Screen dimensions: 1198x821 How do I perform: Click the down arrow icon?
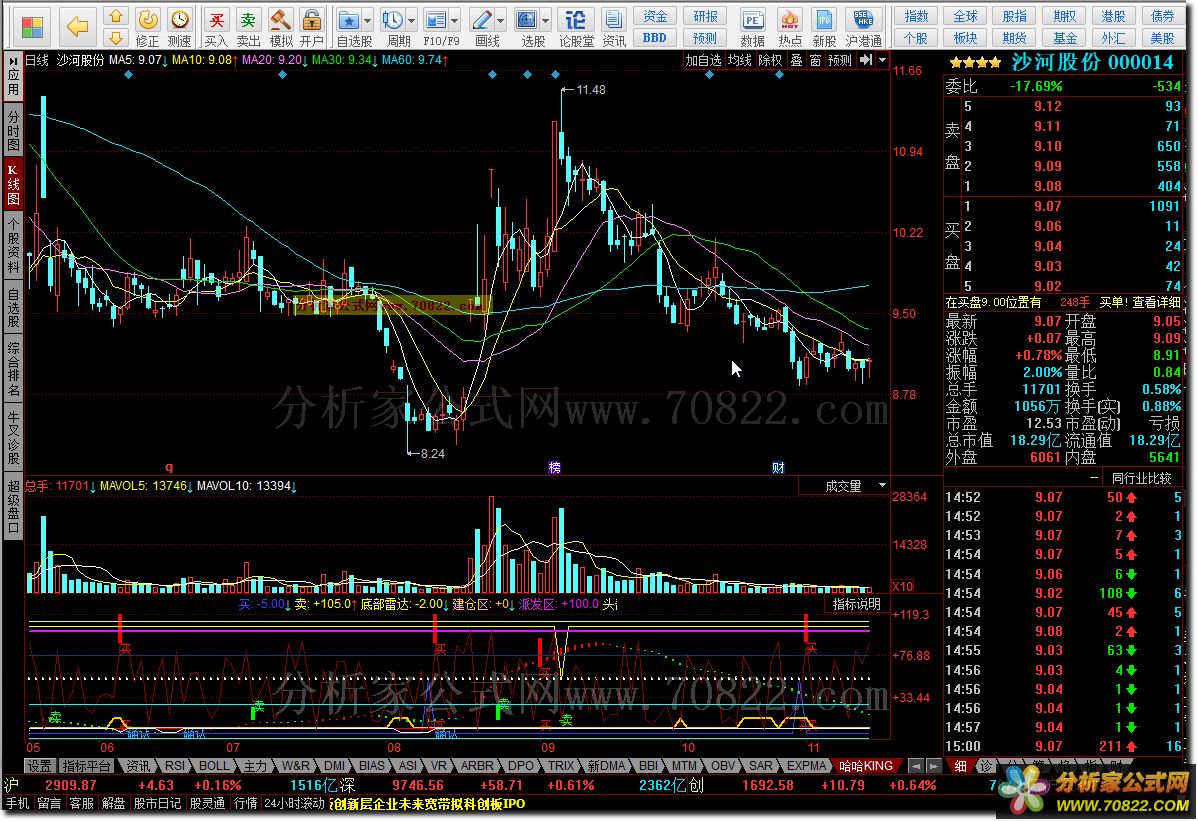coord(115,37)
